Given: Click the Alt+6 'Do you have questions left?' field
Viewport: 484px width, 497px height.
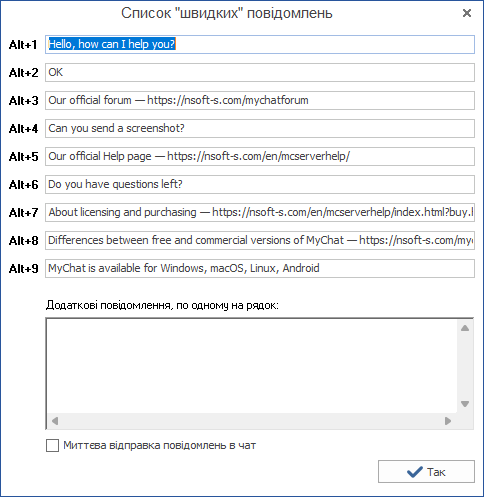Looking at the screenshot, I should tap(260, 184).
